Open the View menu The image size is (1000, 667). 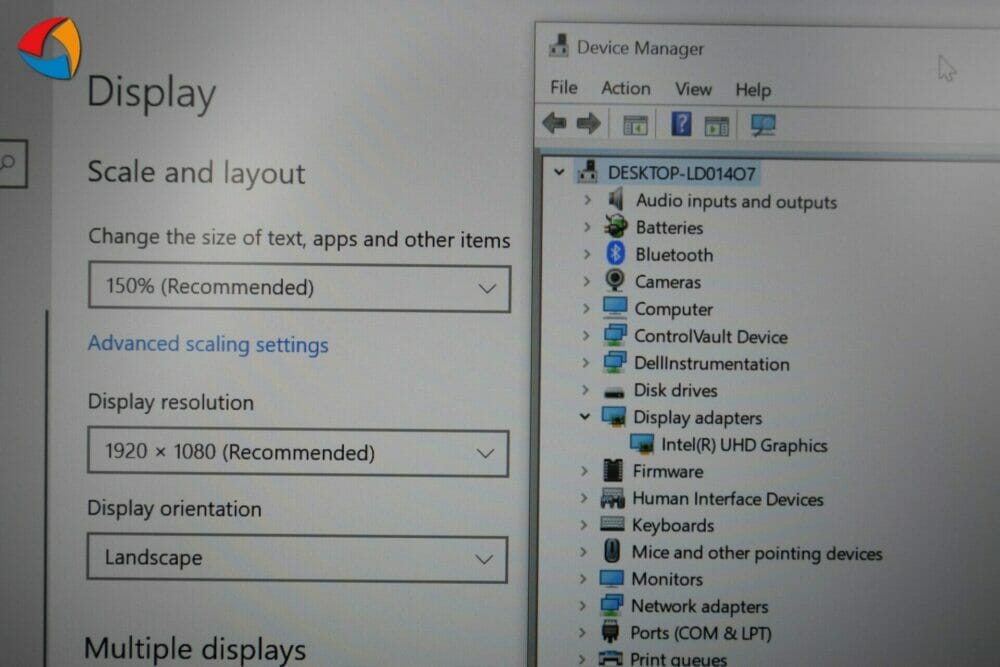[x=693, y=89]
